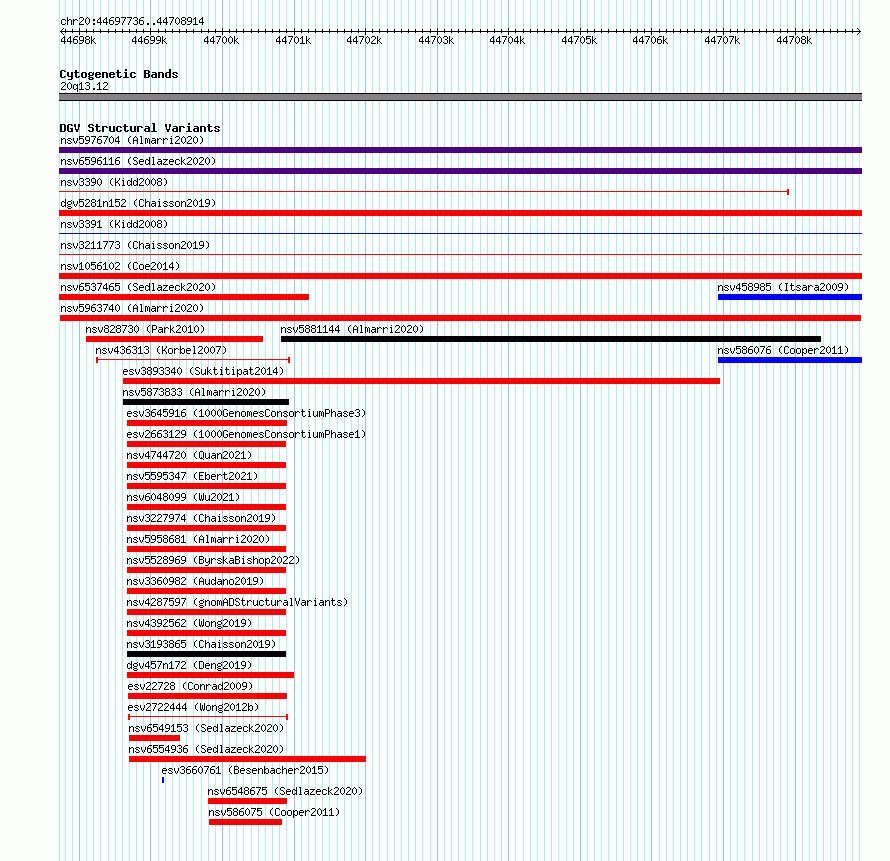
Task: Select the red bar under nsv6554936
Action: 247,759
